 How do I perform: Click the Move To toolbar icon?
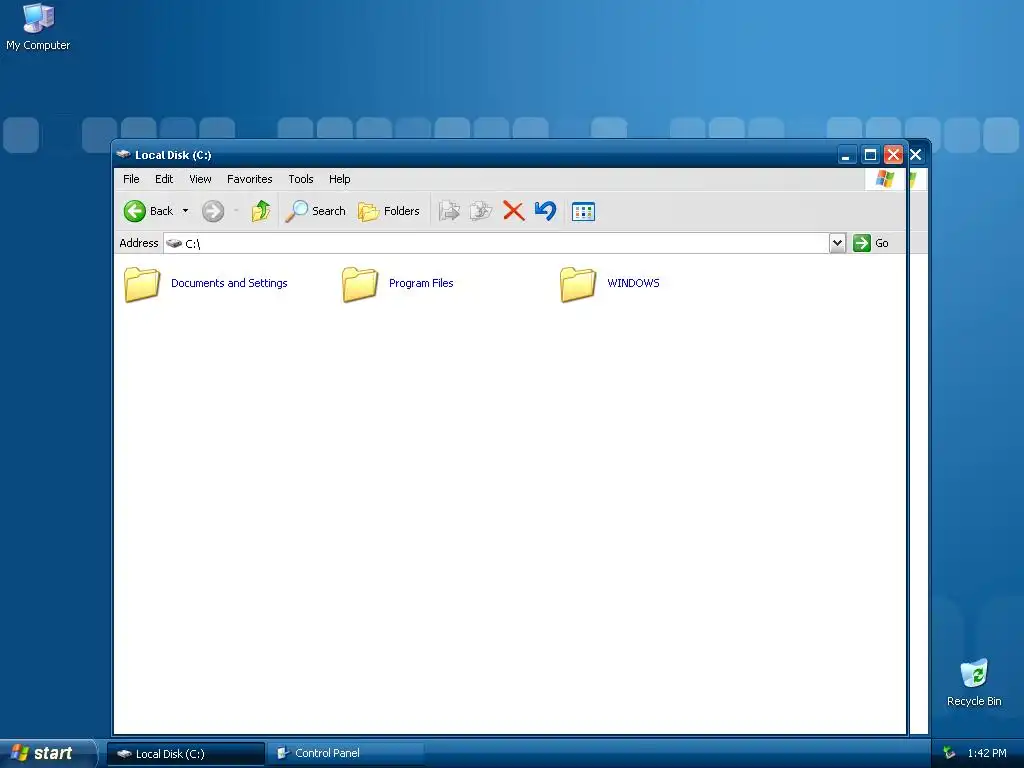click(x=449, y=211)
